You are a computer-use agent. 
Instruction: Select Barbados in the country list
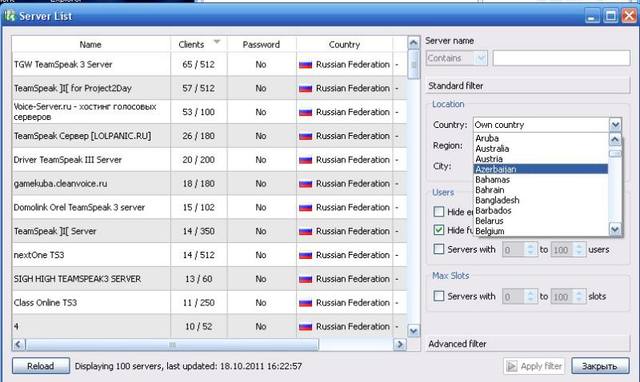[540, 211]
